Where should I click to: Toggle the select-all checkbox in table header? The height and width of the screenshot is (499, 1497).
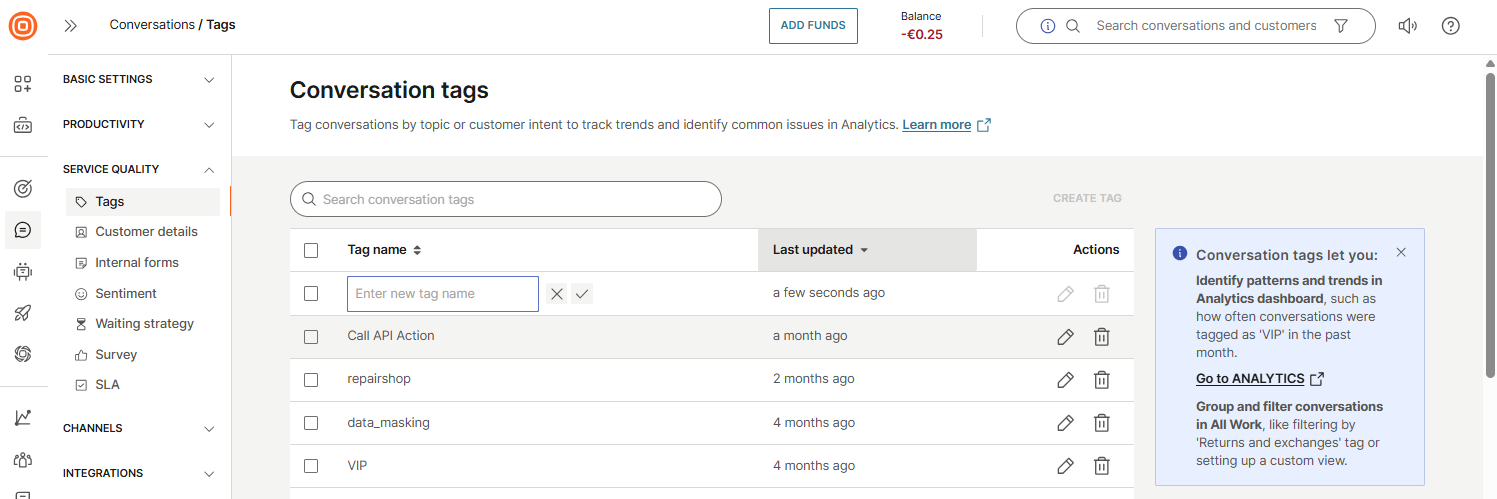pyautogui.click(x=311, y=250)
